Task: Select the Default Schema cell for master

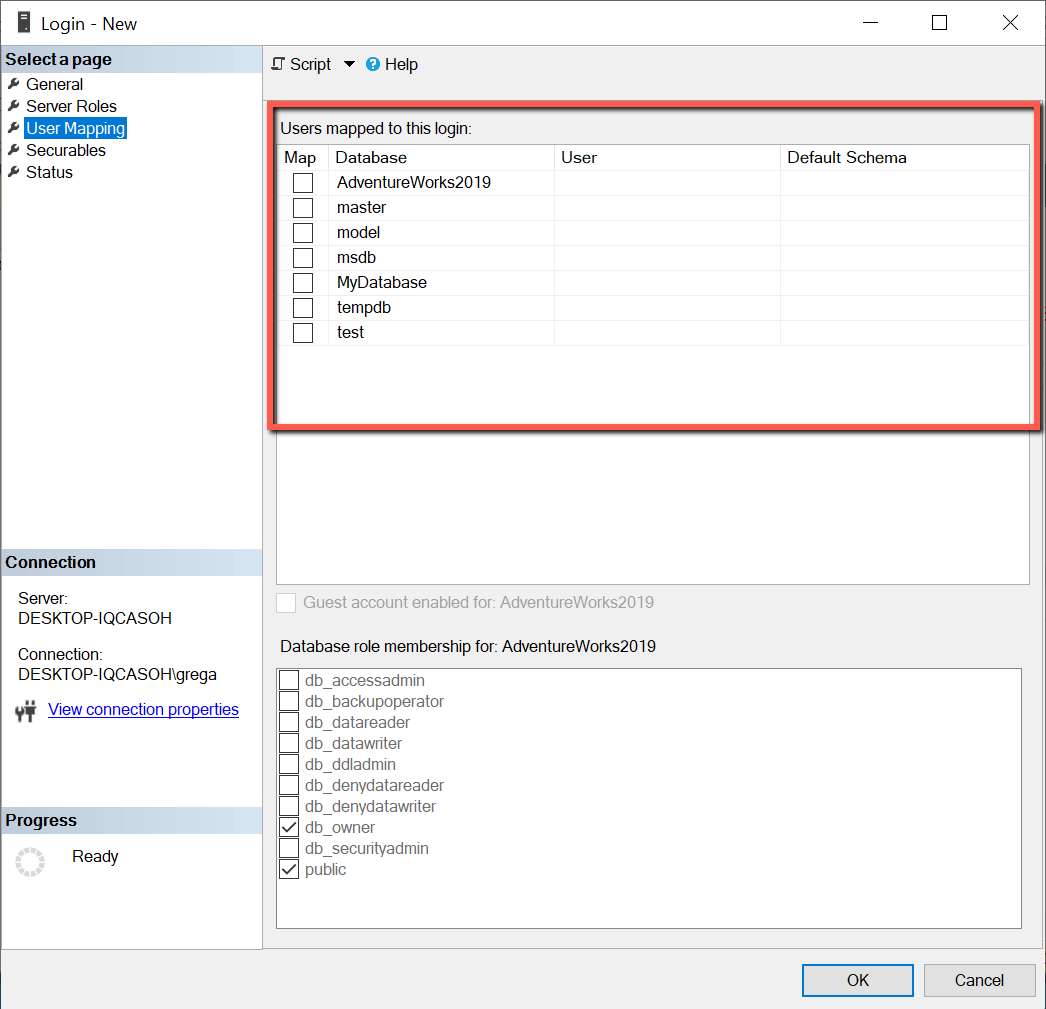Action: pyautogui.click(x=903, y=208)
